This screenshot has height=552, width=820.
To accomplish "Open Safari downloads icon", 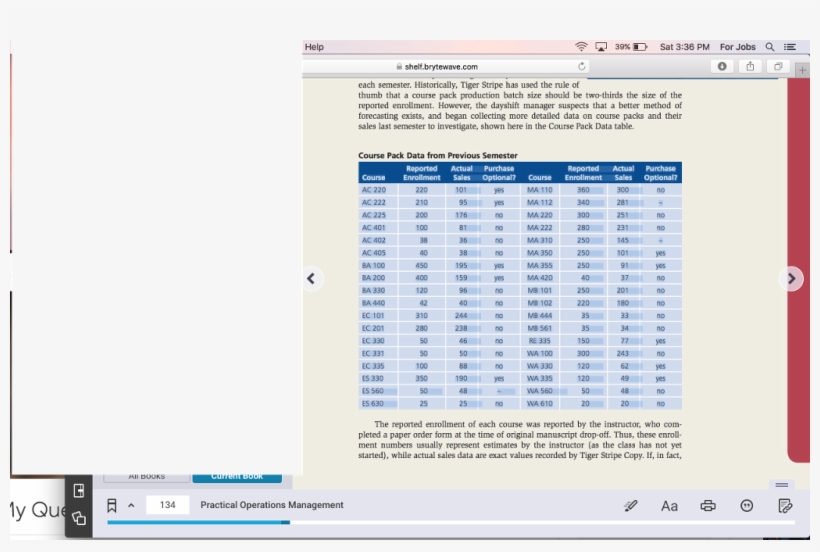I will pos(722,66).
